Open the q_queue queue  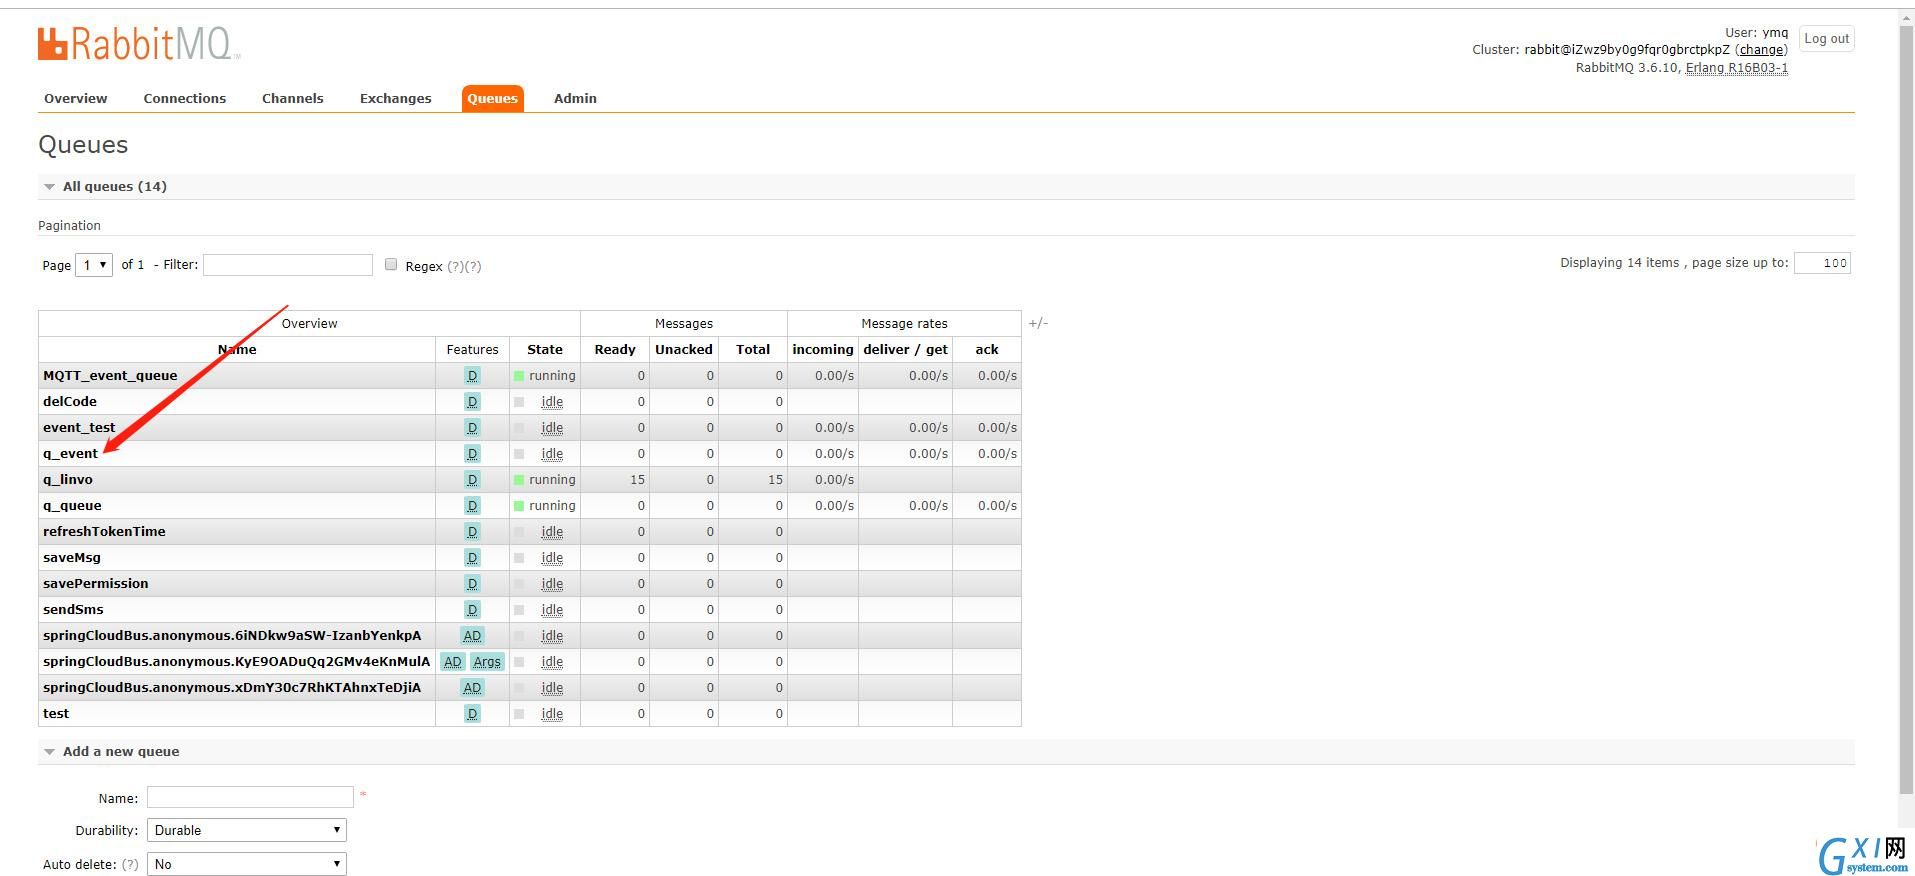(x=72, y=505)
